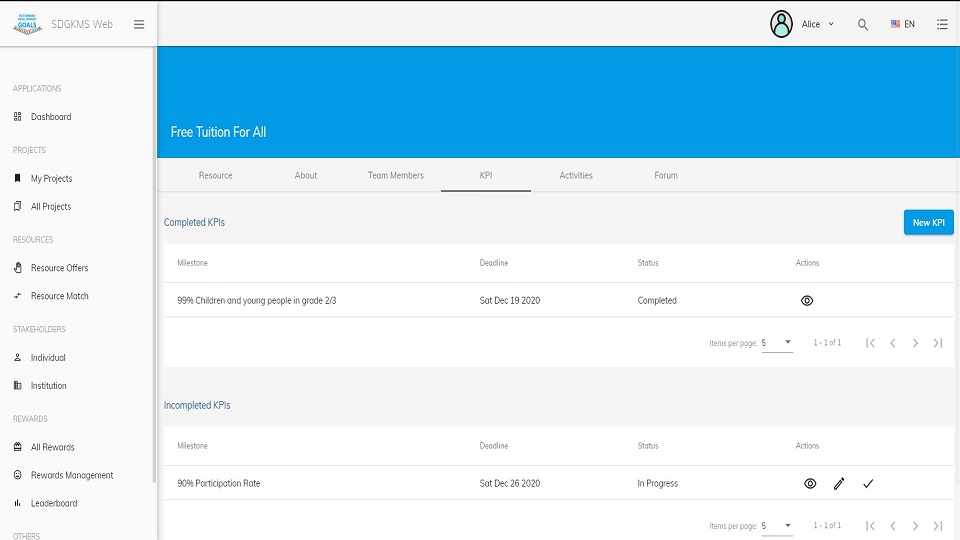The height and width of the screenshot is (540, 960).
Task: Click the 'Sat Dec 19 2020' deadline
Action: point(509,301)
